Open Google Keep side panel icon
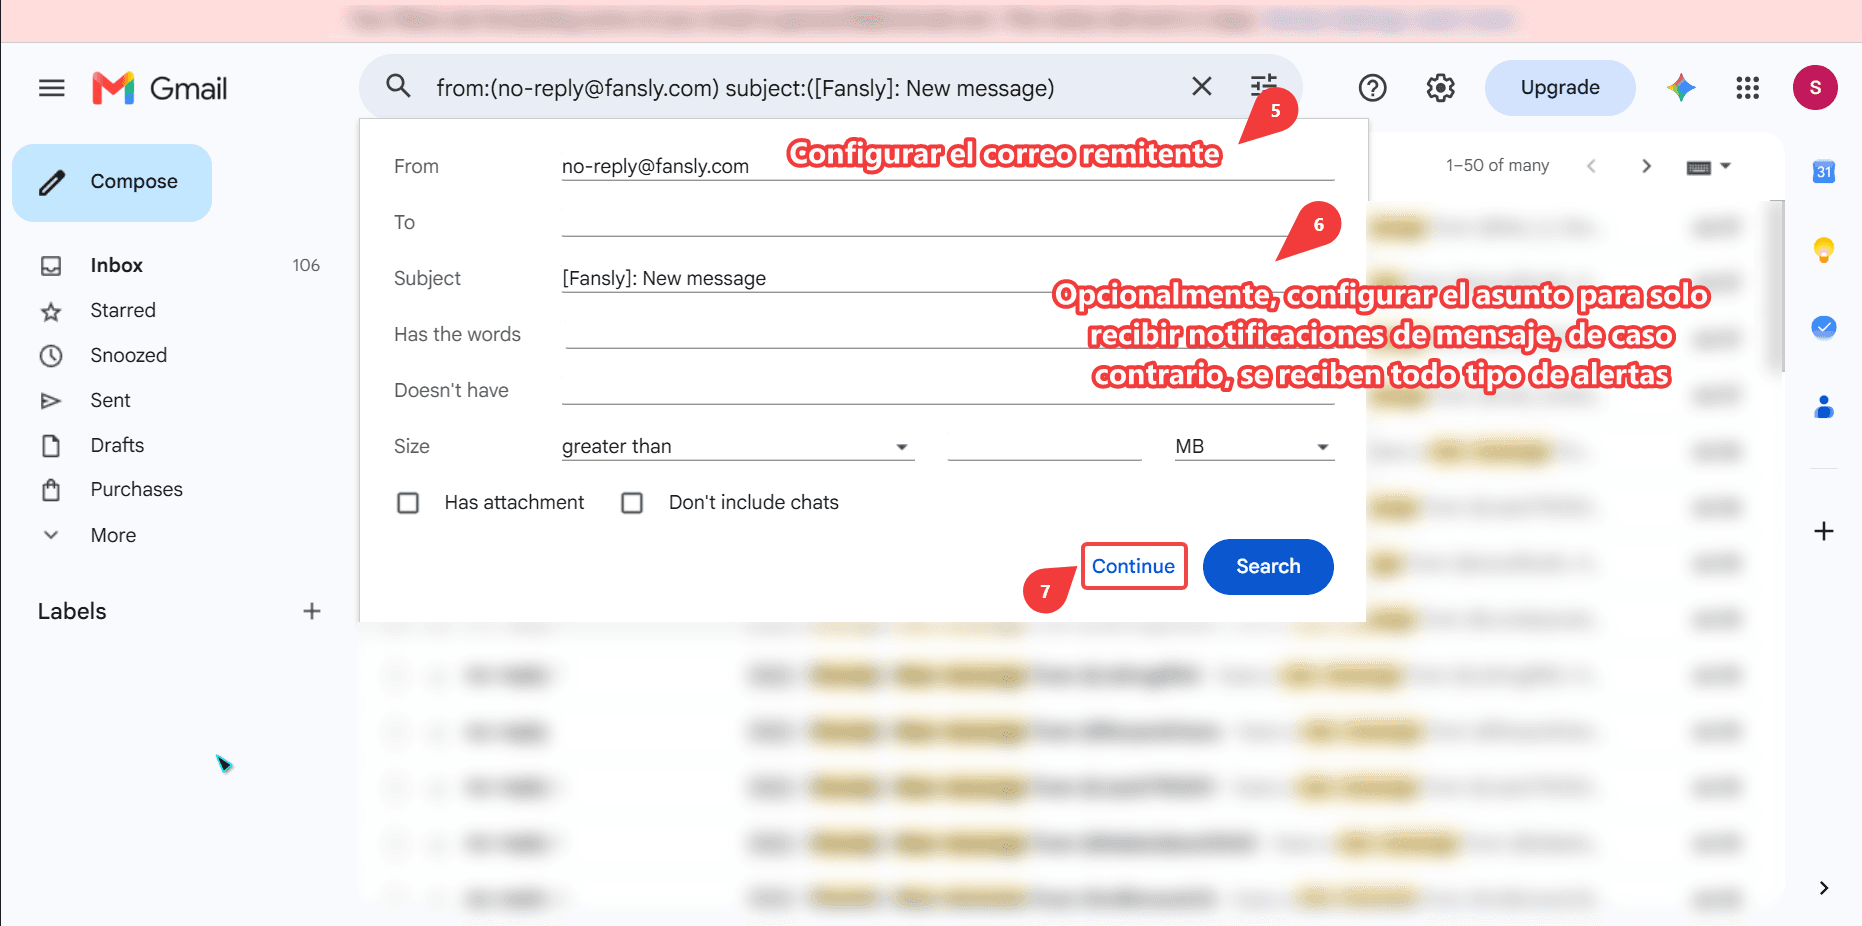 pos(1824,250)
